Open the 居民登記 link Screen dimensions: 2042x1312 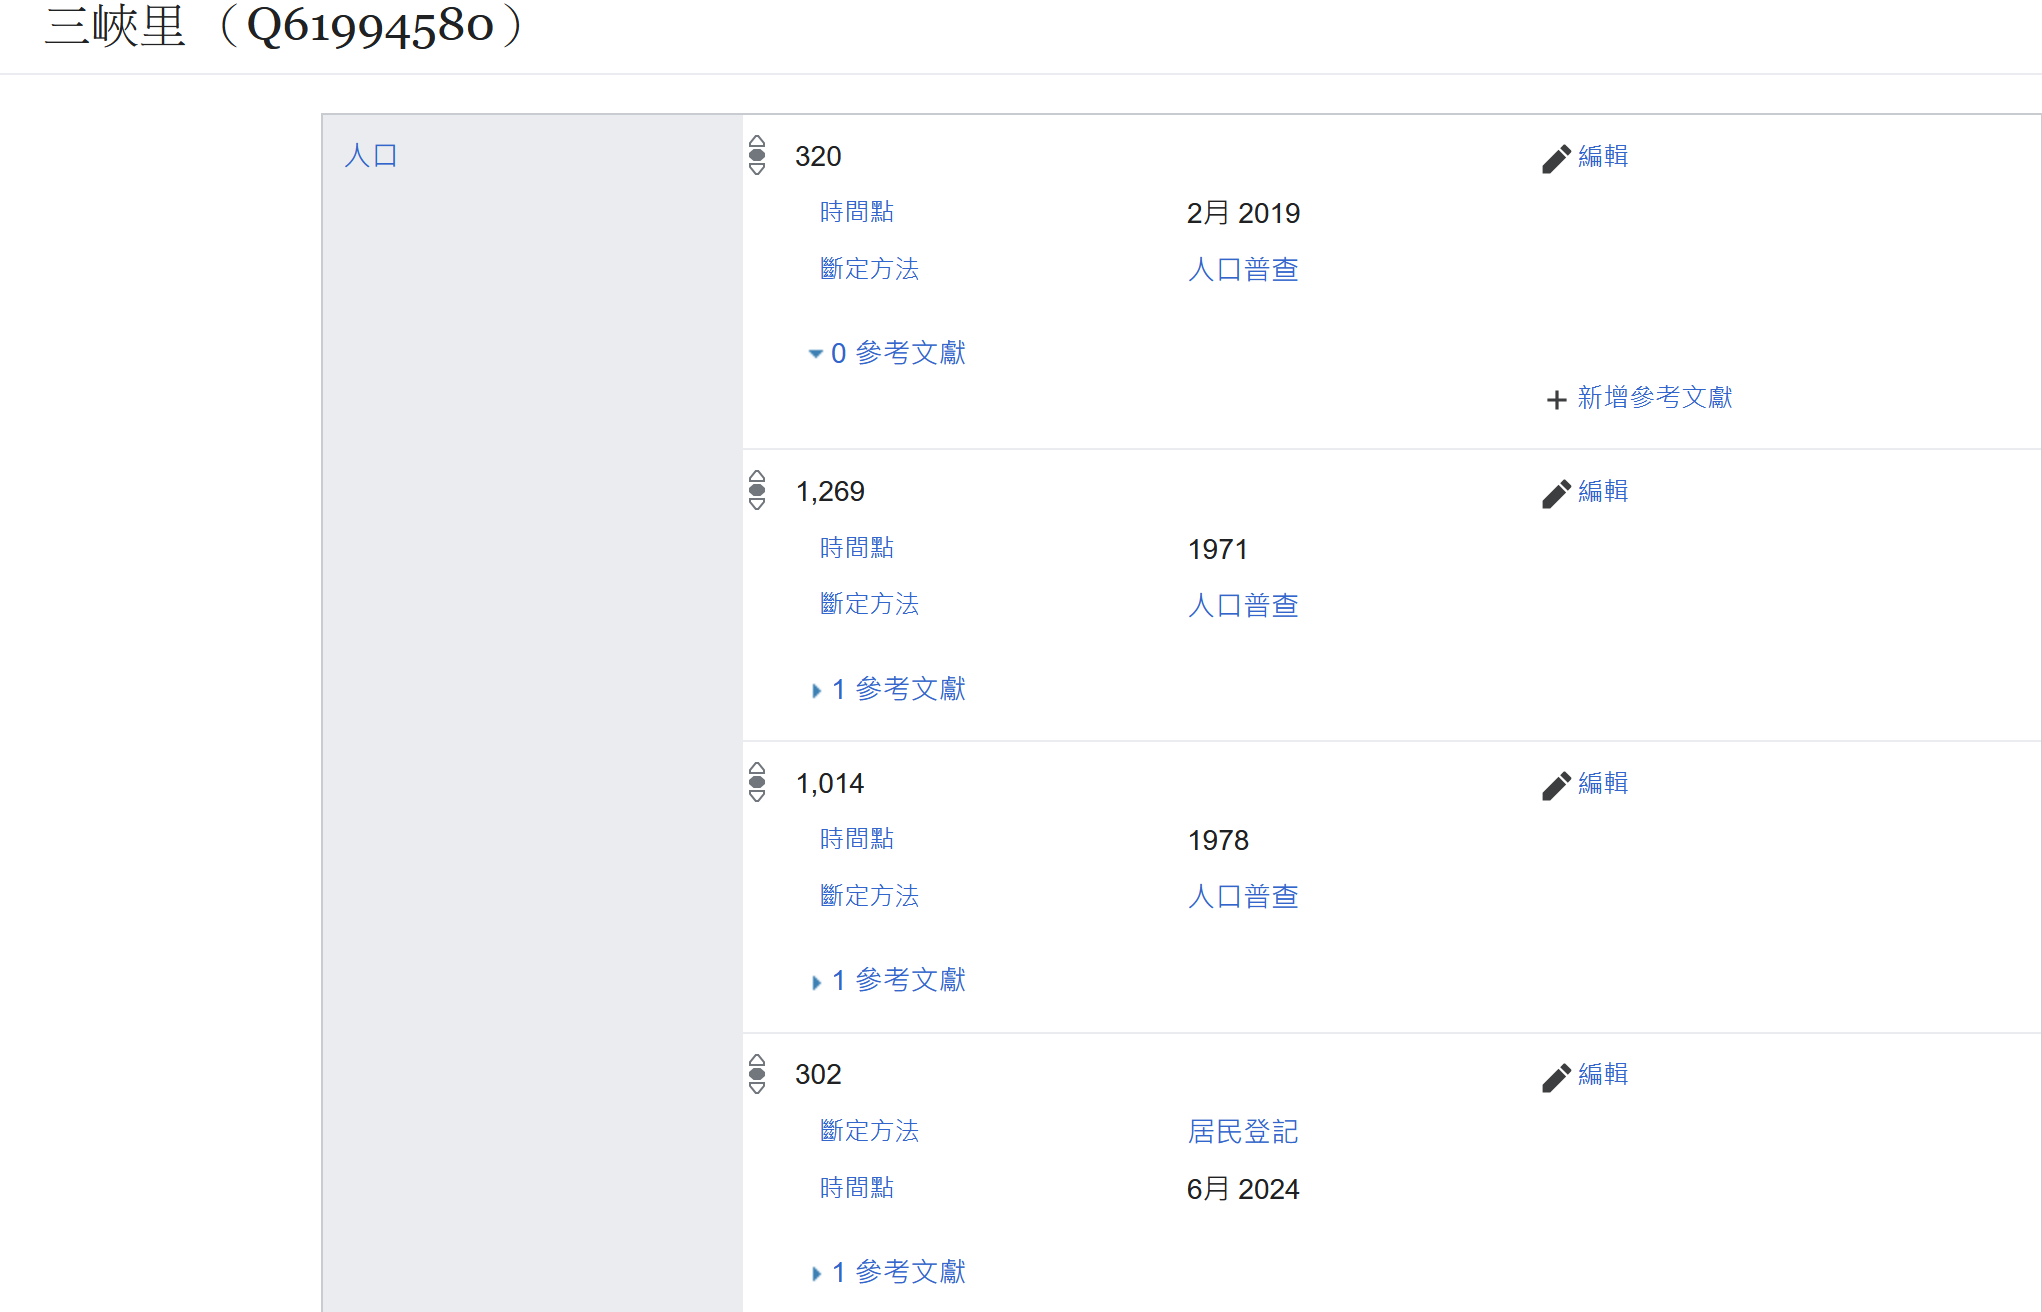point(1243,1132)
